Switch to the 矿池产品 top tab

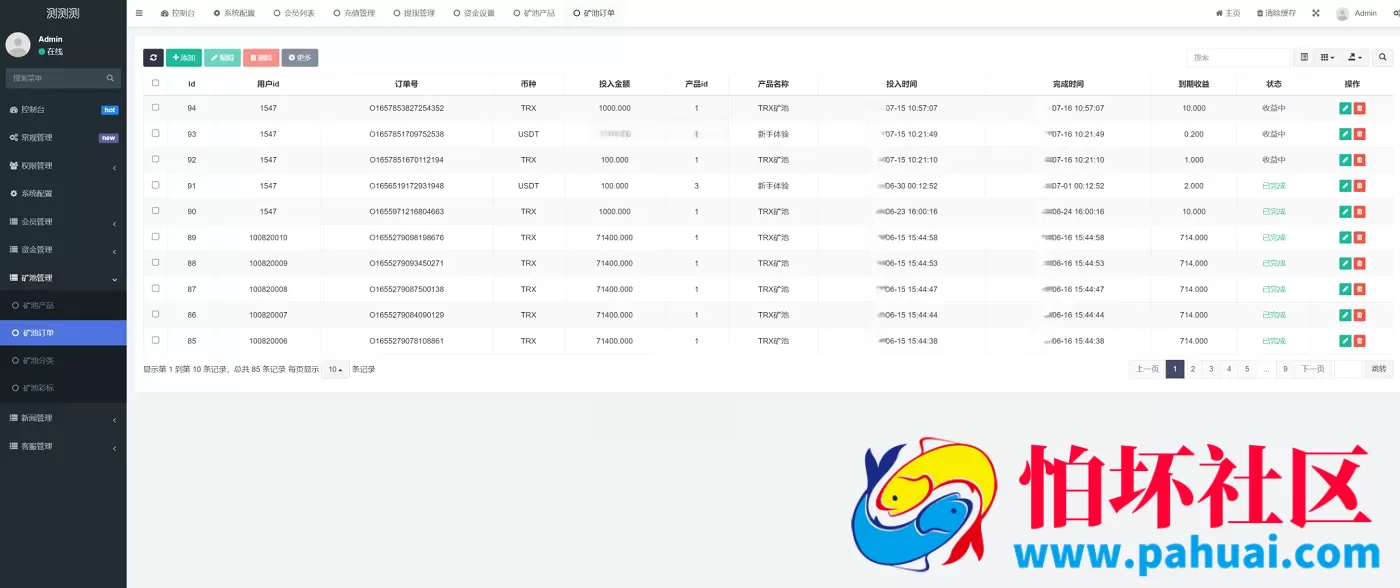(534, 13)
